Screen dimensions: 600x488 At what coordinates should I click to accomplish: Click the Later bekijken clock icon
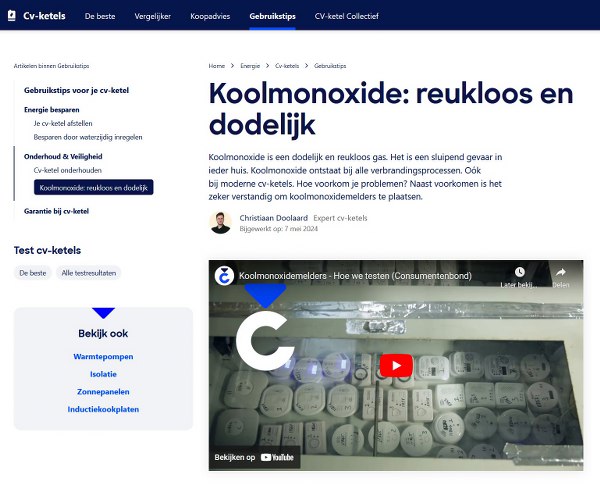(519, 272)
